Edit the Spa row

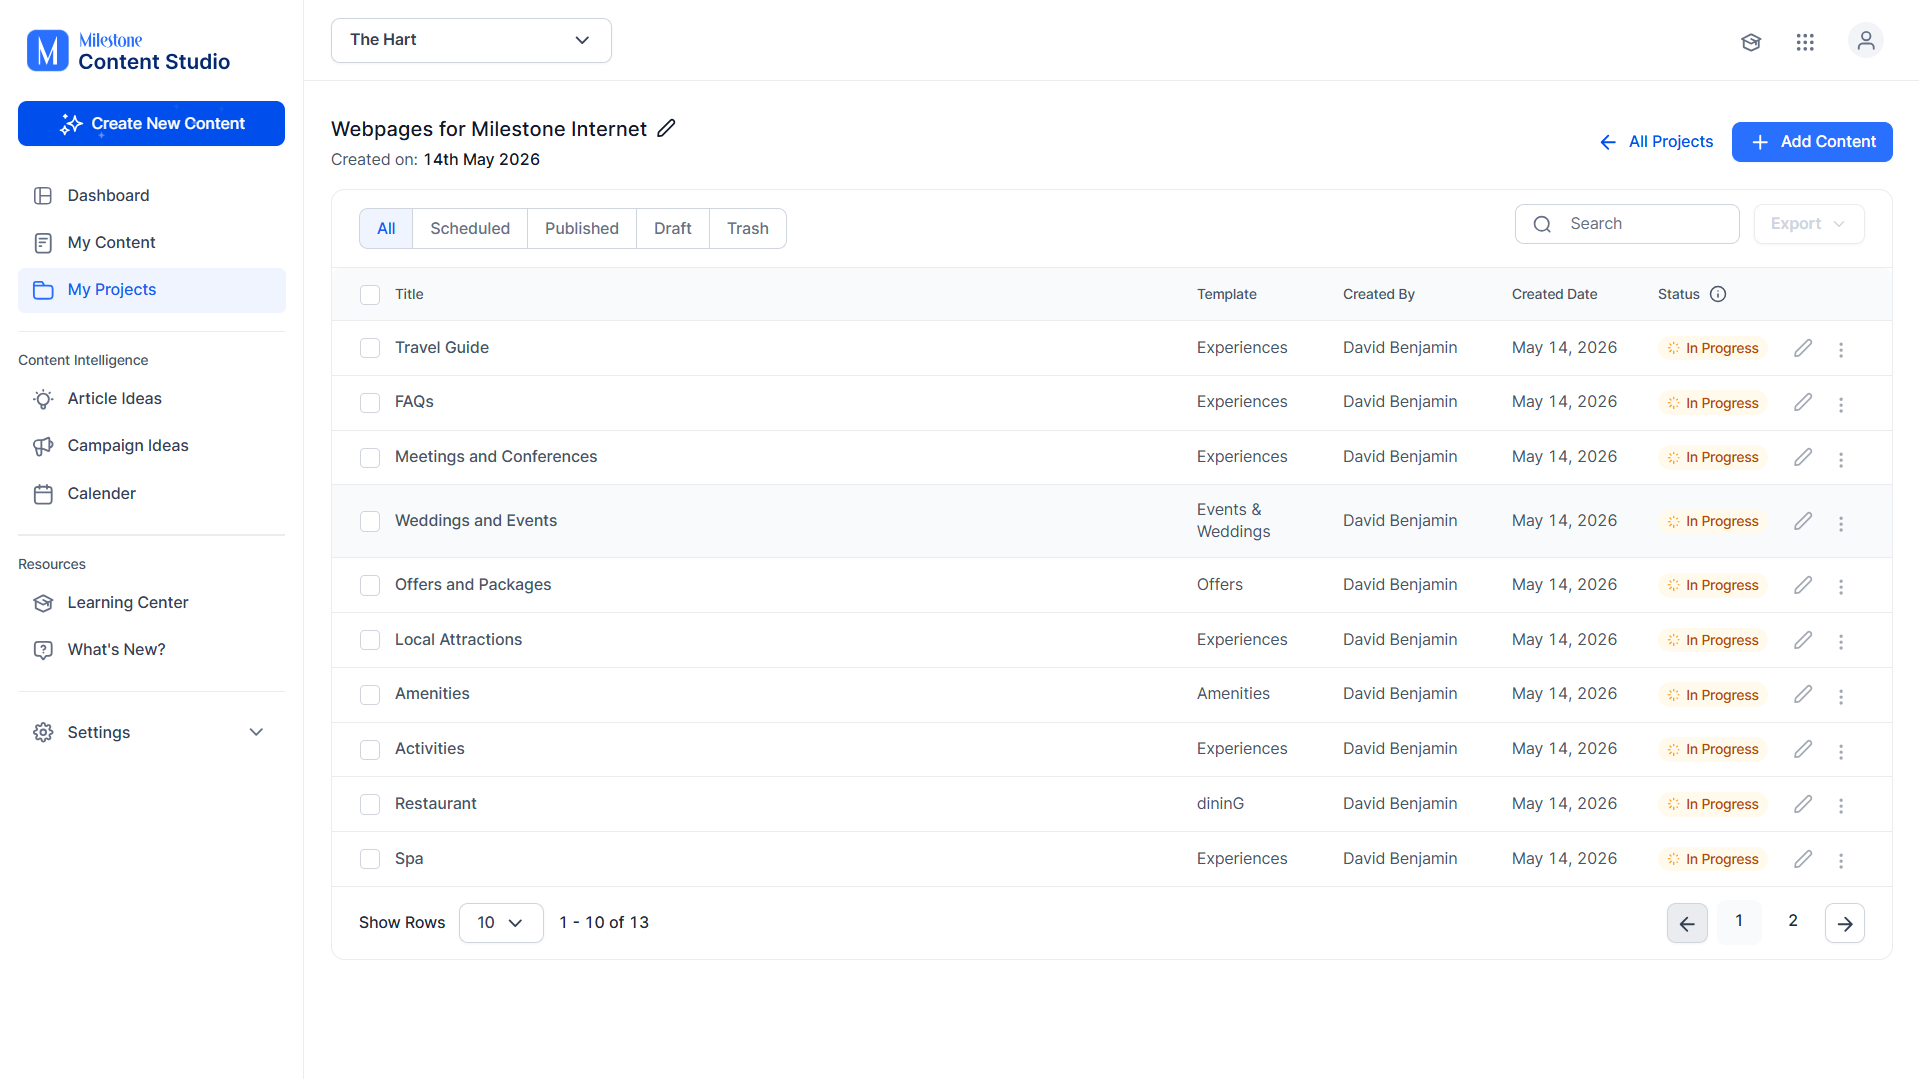pyautogui.click(x=1803, y=859)
